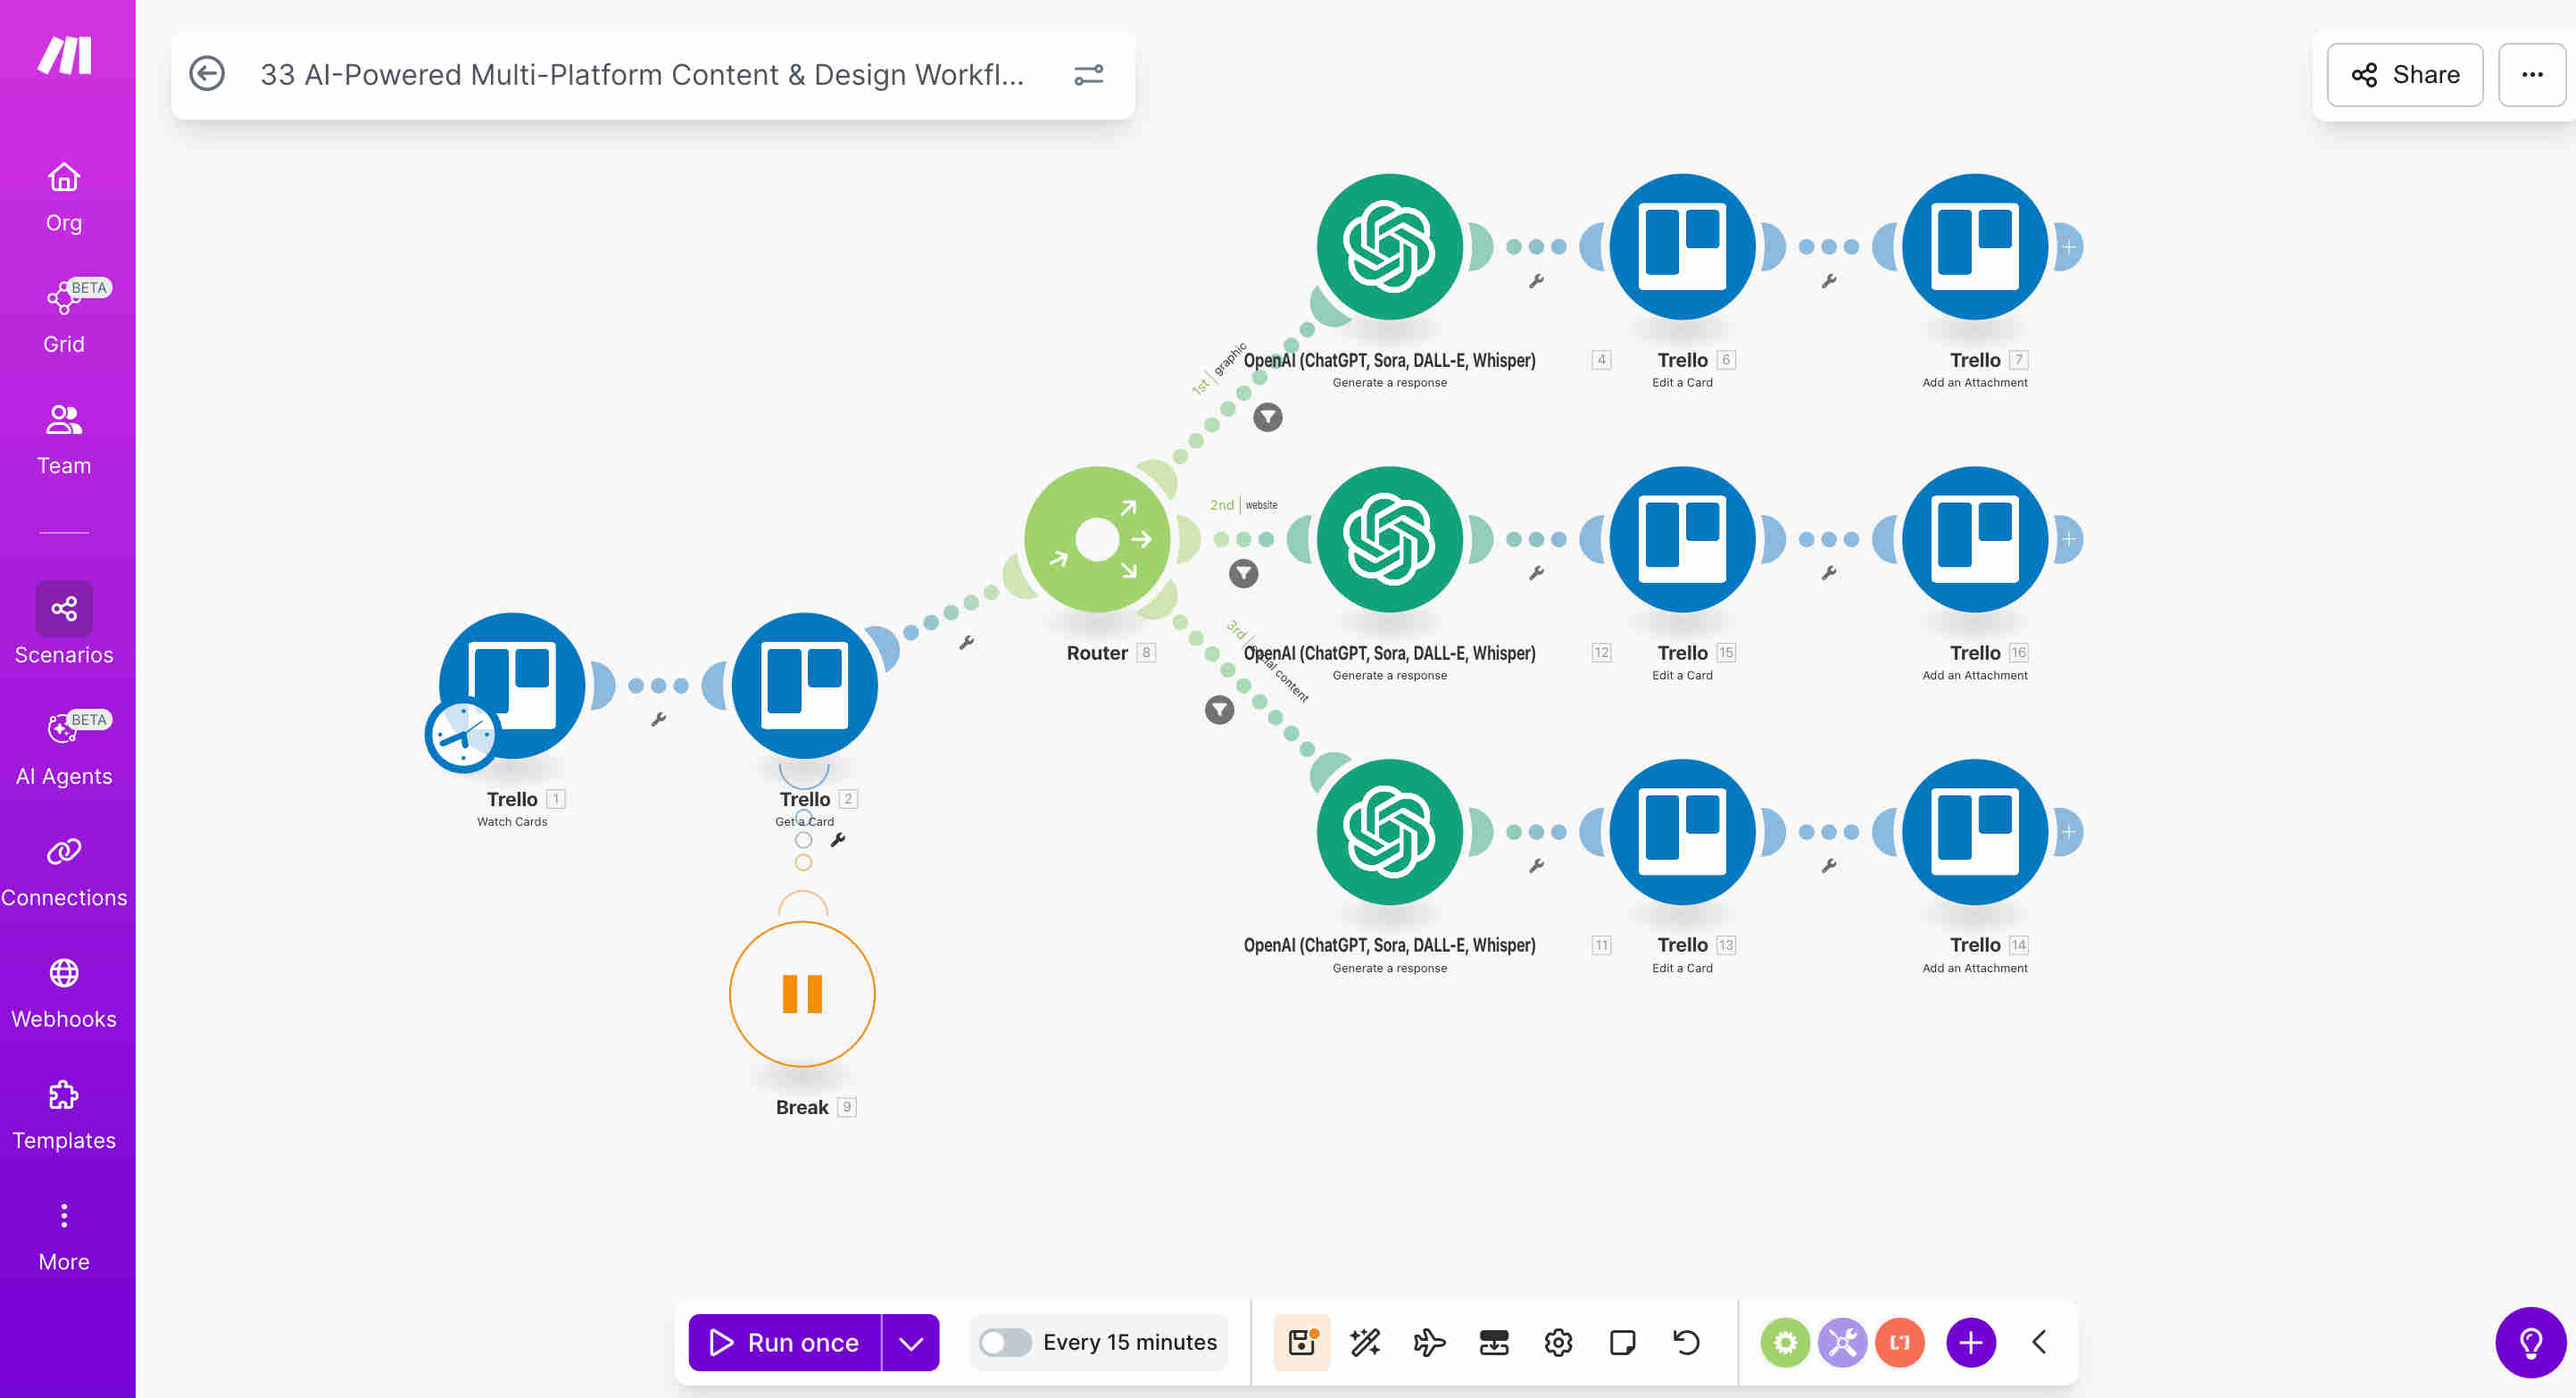Click the explain flow airplane icon
This screenshot has width=2576, height=1398.
pos(1429,1342)
